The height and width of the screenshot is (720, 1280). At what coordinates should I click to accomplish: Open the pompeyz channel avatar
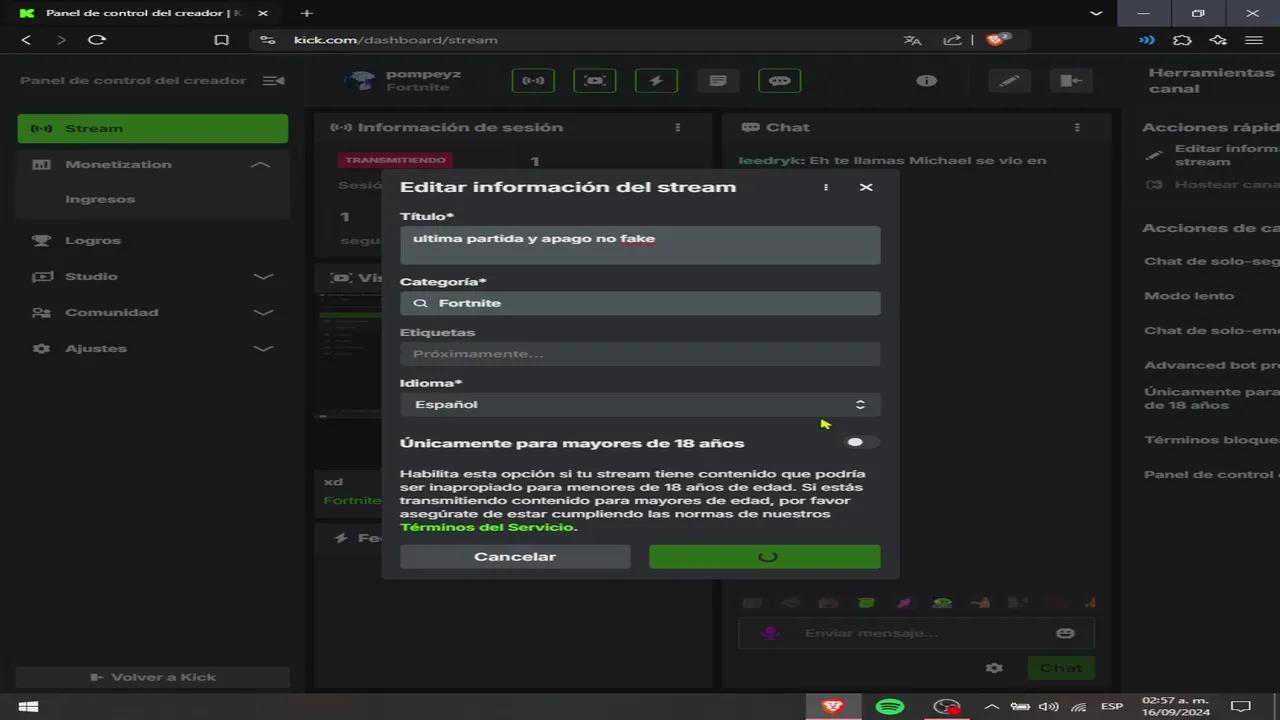(x=359, y=81)
